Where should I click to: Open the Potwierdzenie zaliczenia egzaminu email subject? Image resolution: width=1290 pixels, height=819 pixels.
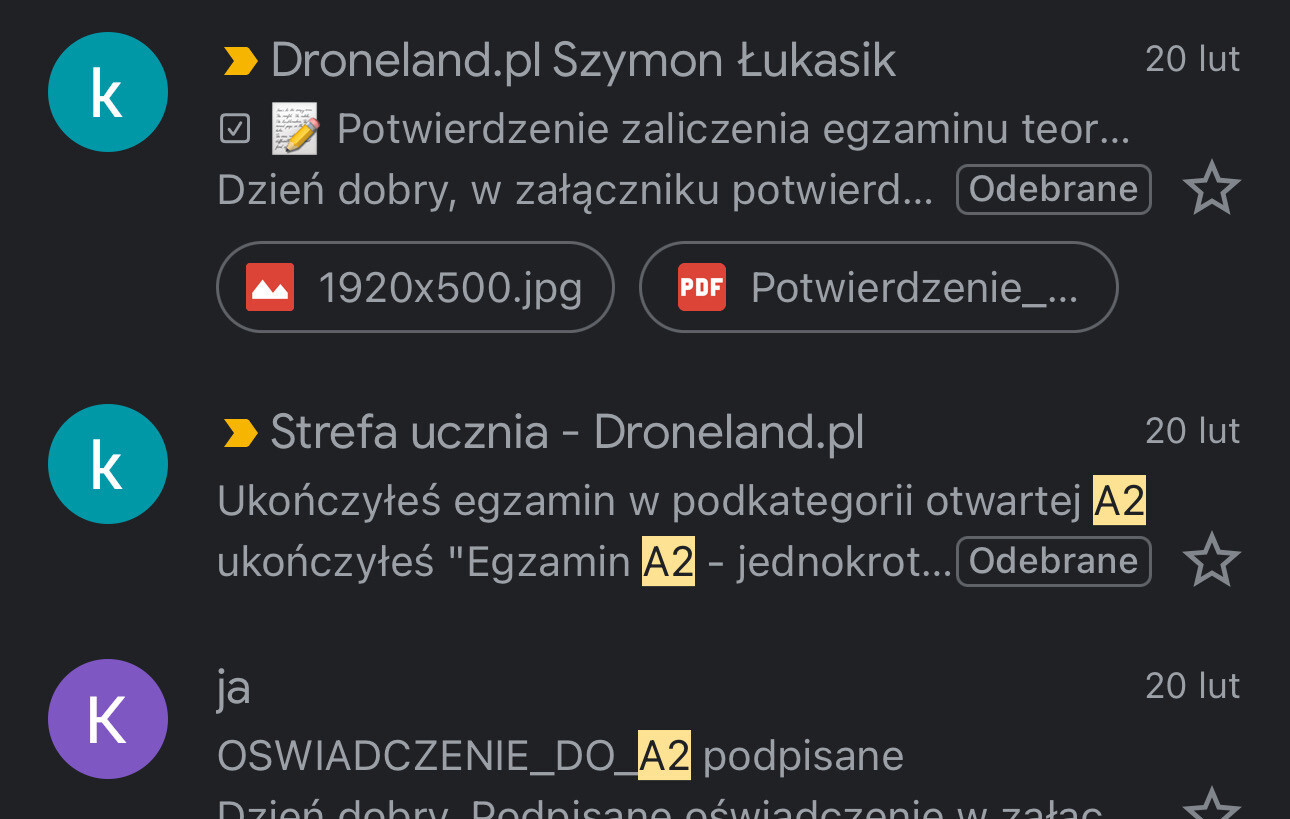click(x=733, y=130)
